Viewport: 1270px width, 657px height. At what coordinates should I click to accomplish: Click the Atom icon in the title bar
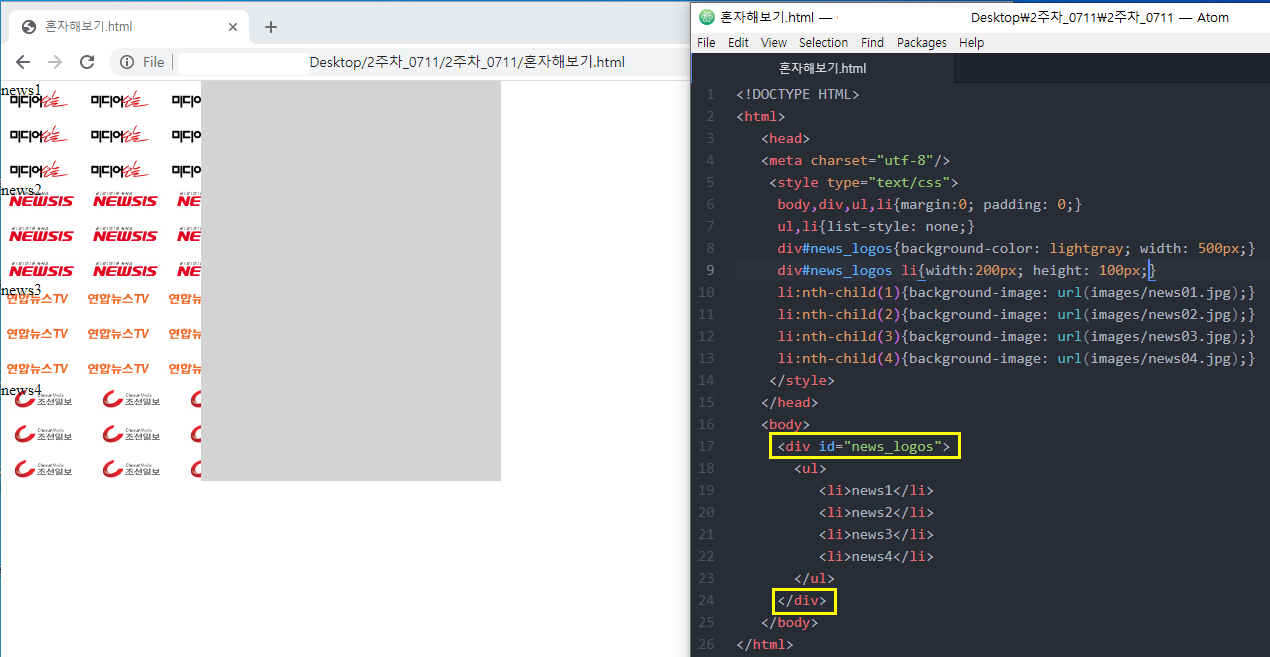pos(707,17)
